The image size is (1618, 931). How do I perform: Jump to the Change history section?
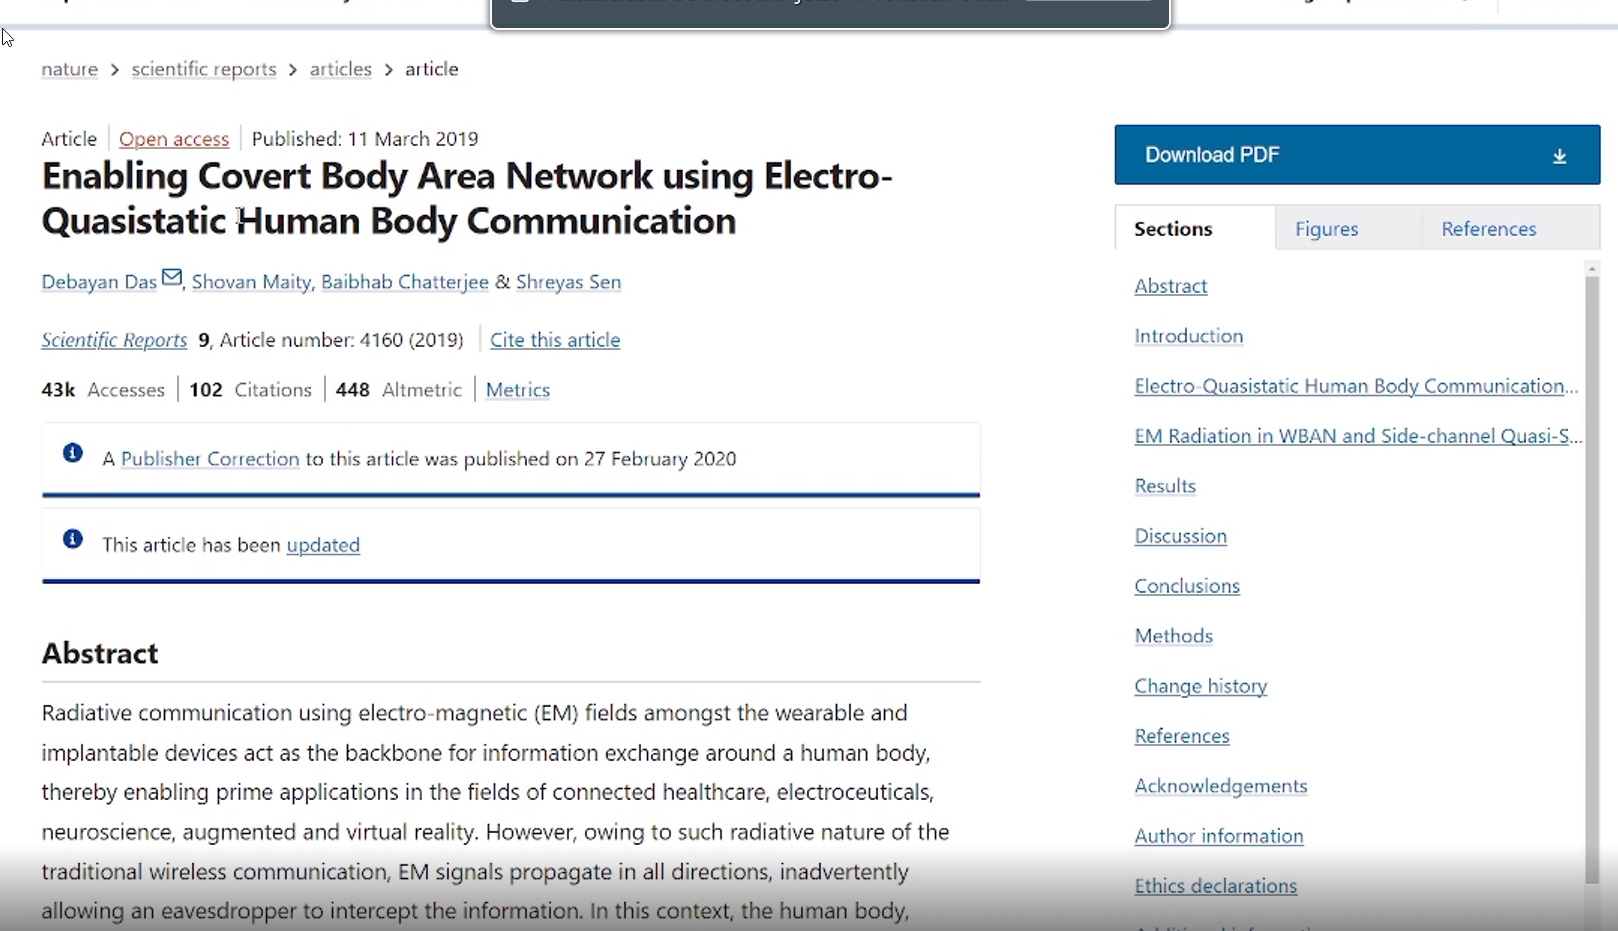1200,686
